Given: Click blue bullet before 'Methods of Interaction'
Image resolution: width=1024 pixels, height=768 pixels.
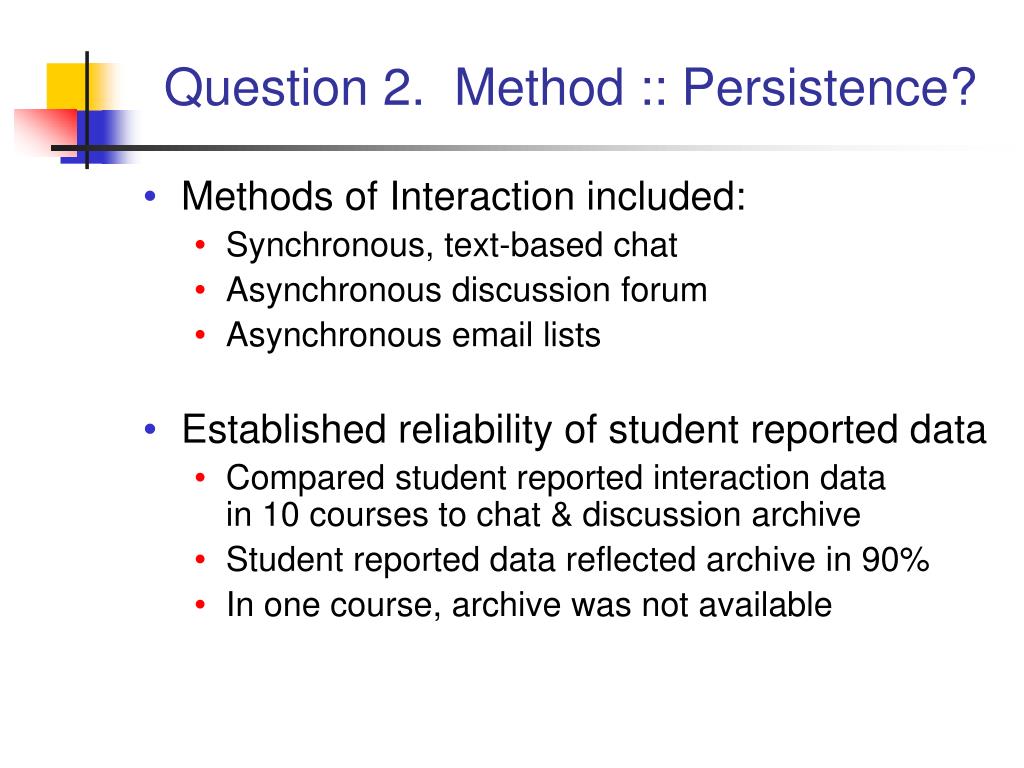Looking at the screenshot, I should [x=151, y=196].
